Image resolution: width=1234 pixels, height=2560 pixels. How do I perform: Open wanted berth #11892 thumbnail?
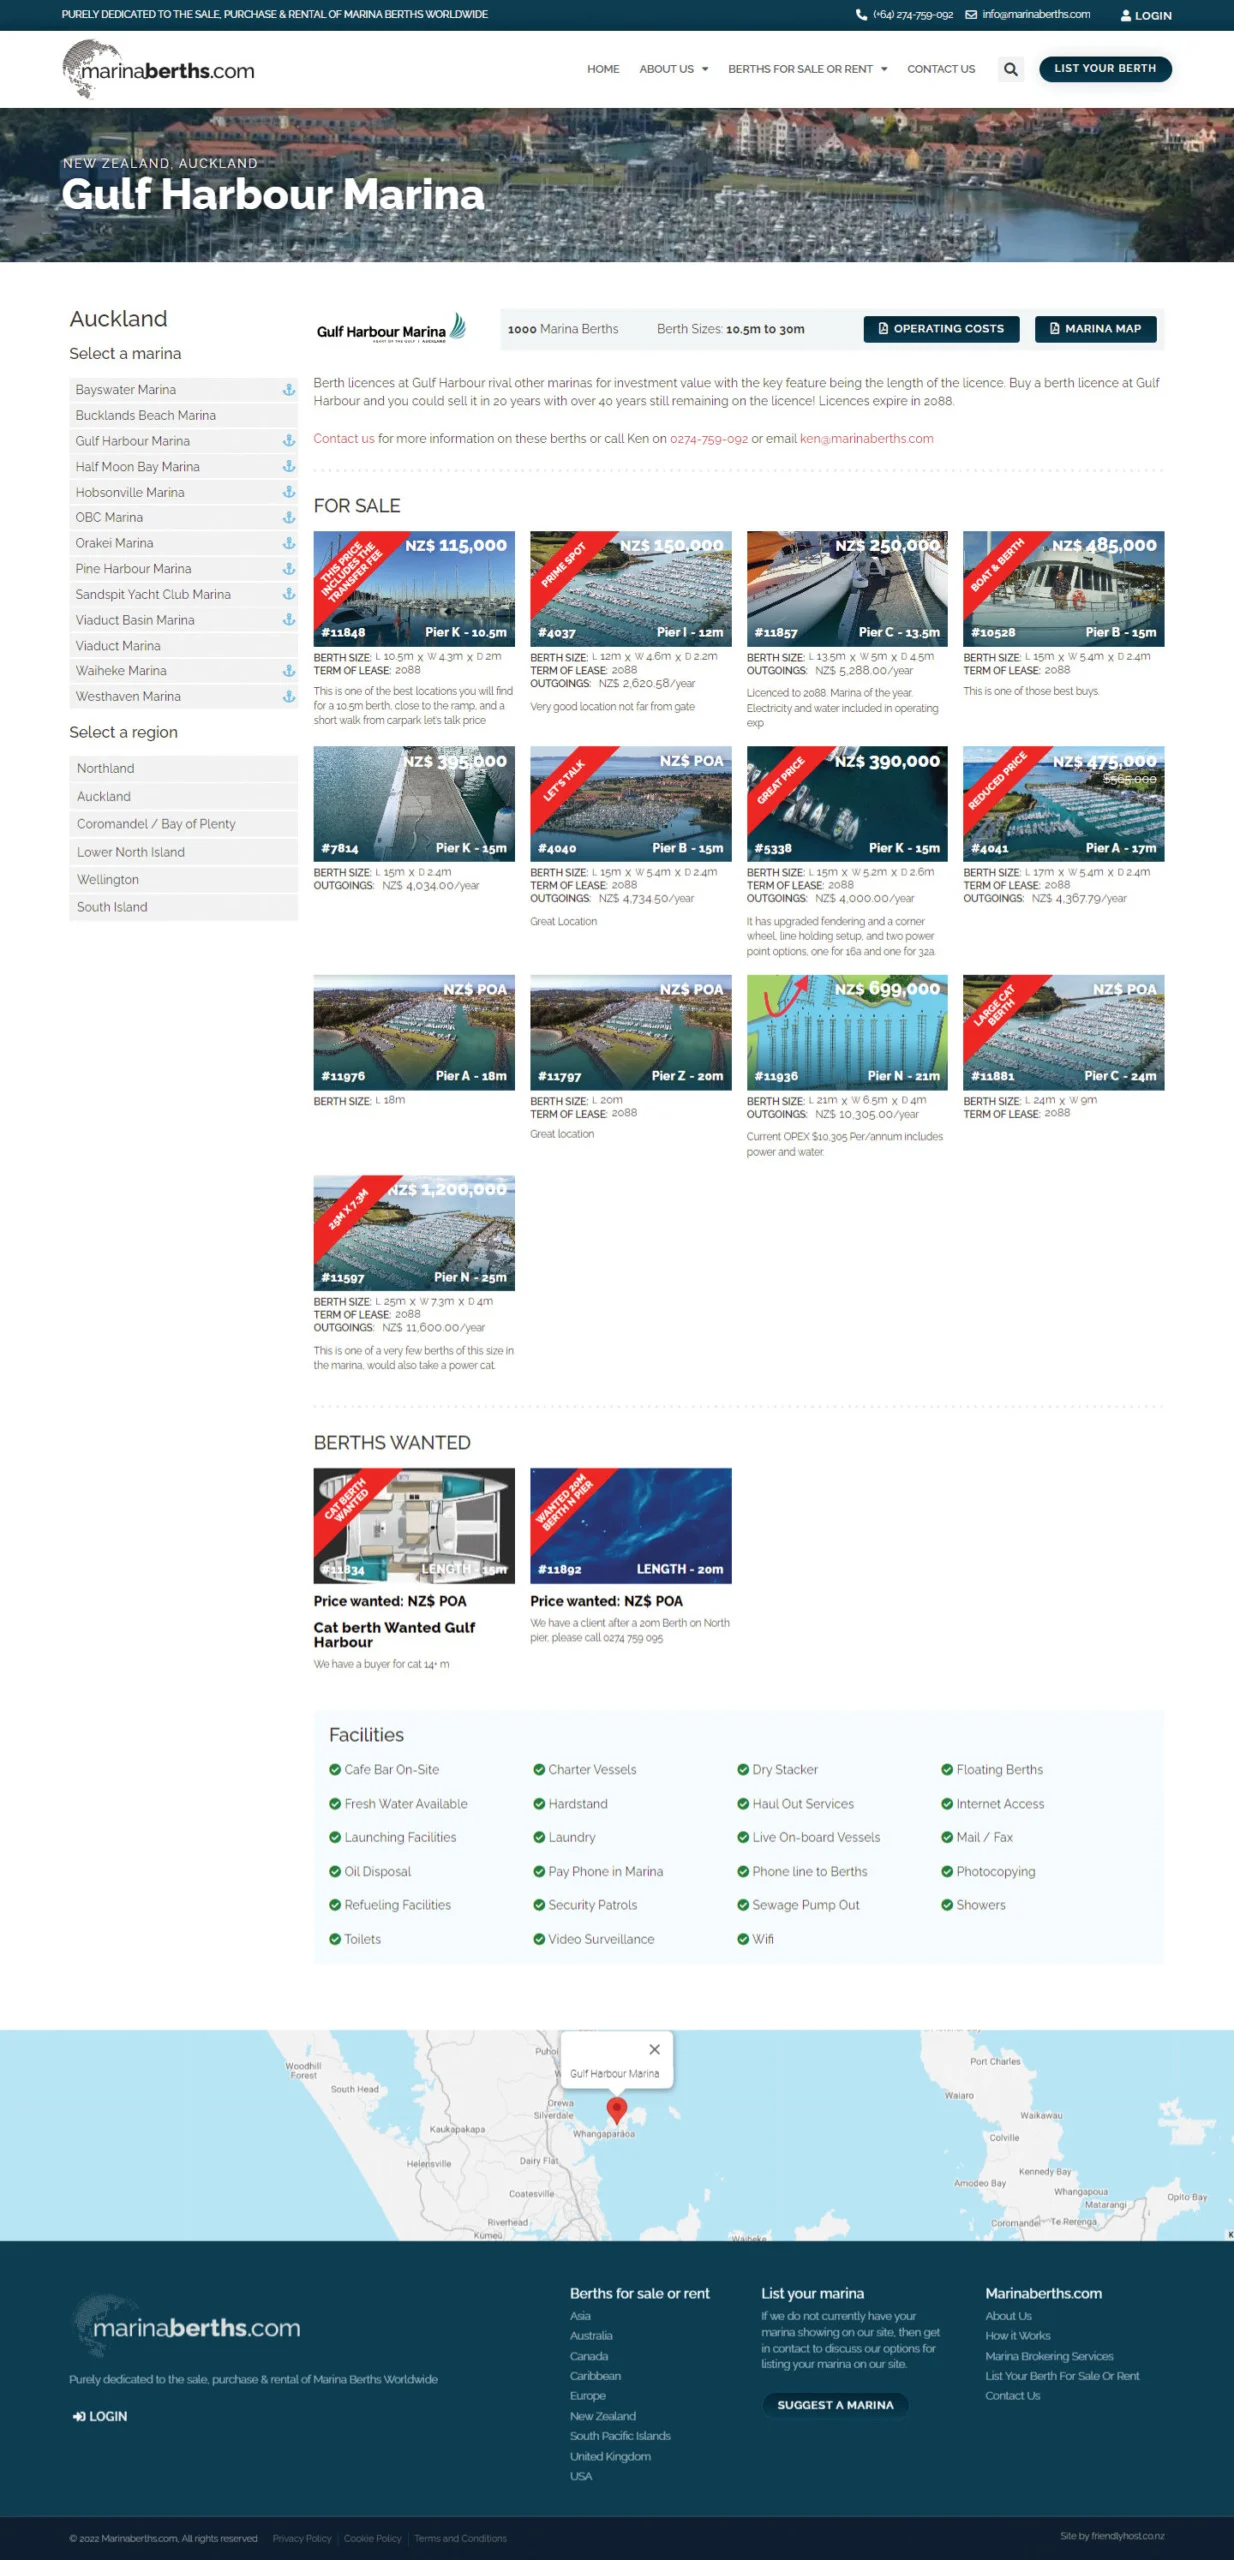click(630, 1526)
